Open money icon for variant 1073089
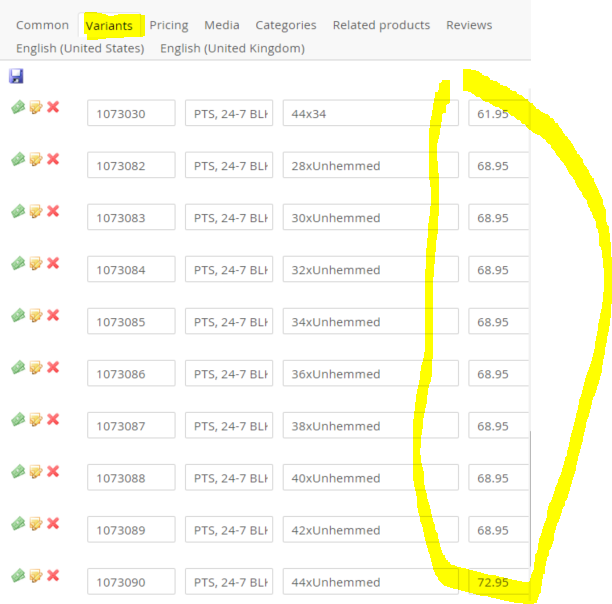Viewport: 612px width, 604px height. (18, 523)
